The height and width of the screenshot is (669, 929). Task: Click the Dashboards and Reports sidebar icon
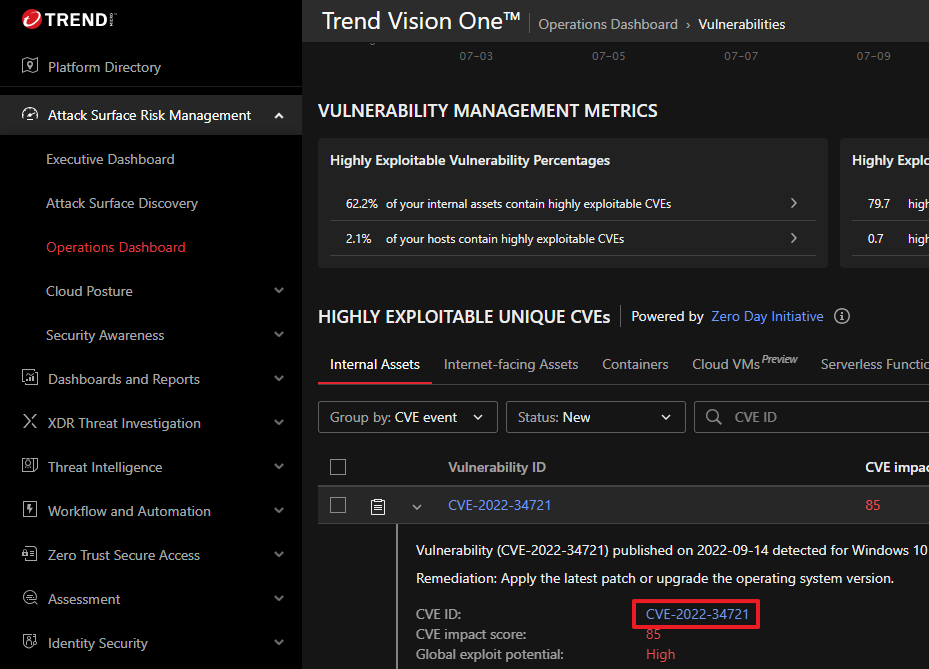coord(30,379)
